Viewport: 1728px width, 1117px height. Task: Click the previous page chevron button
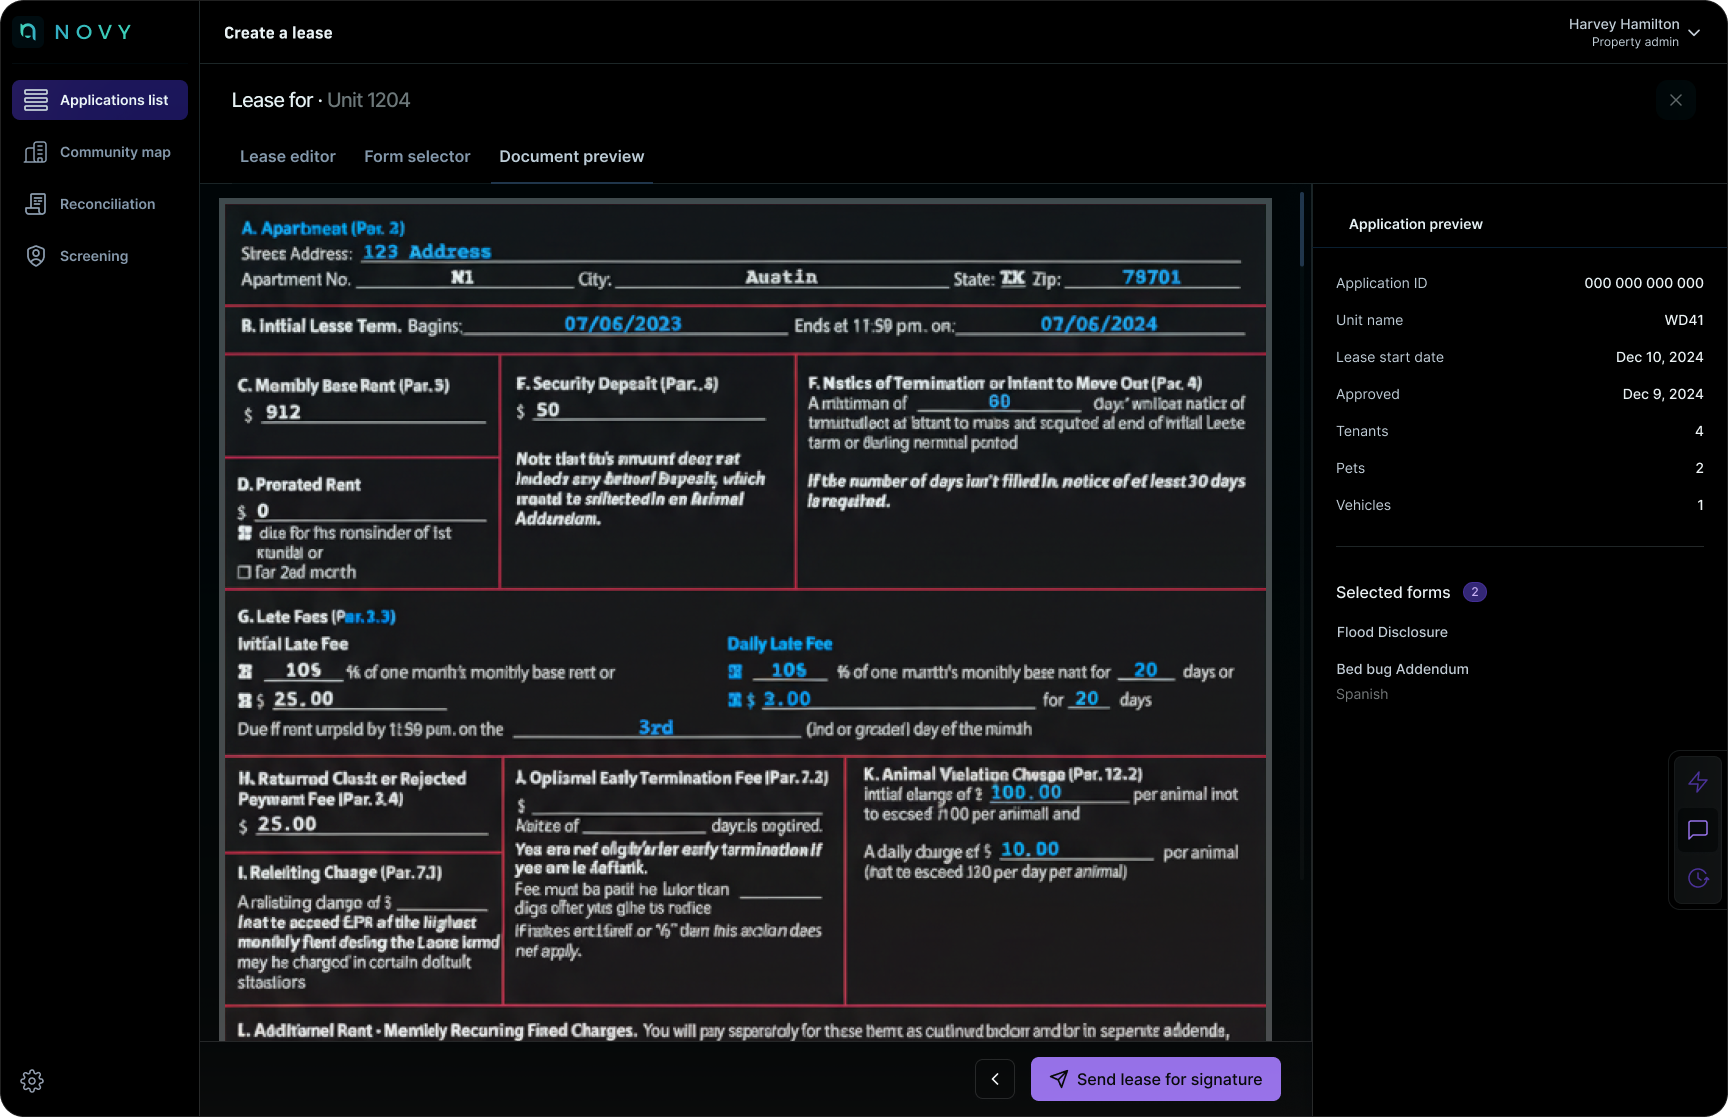pyautogui.click(x=995, y=1079)
